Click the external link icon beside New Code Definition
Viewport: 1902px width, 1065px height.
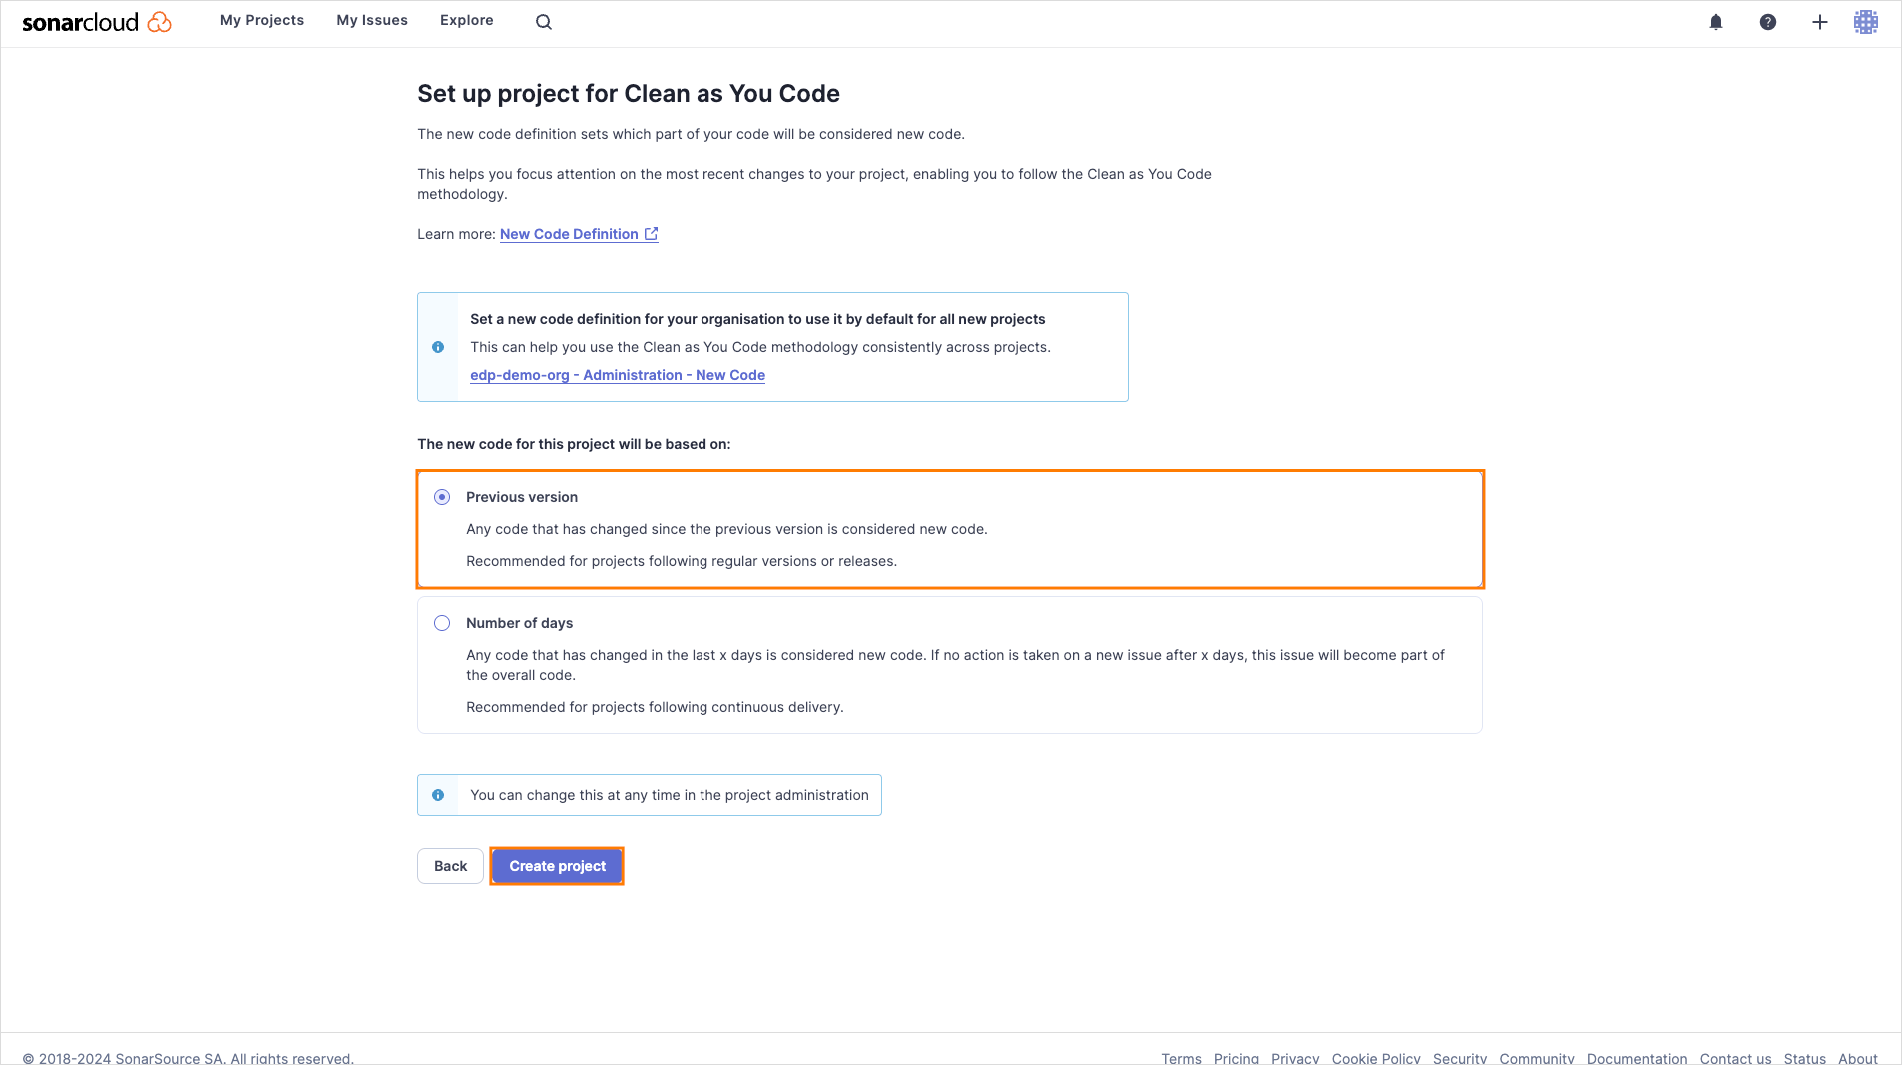pyautogui.click(x=652, y=234)
